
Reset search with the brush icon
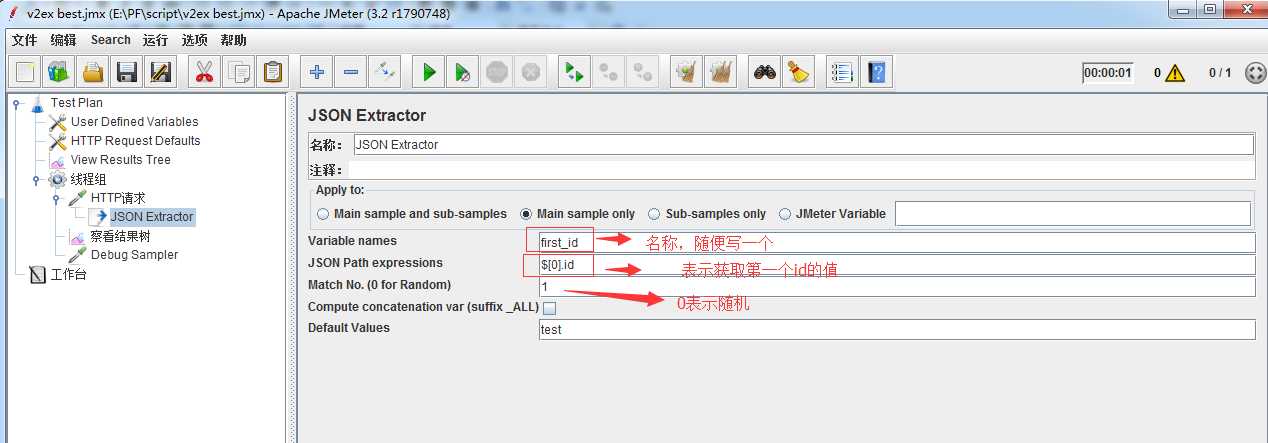tap(799, 72)
